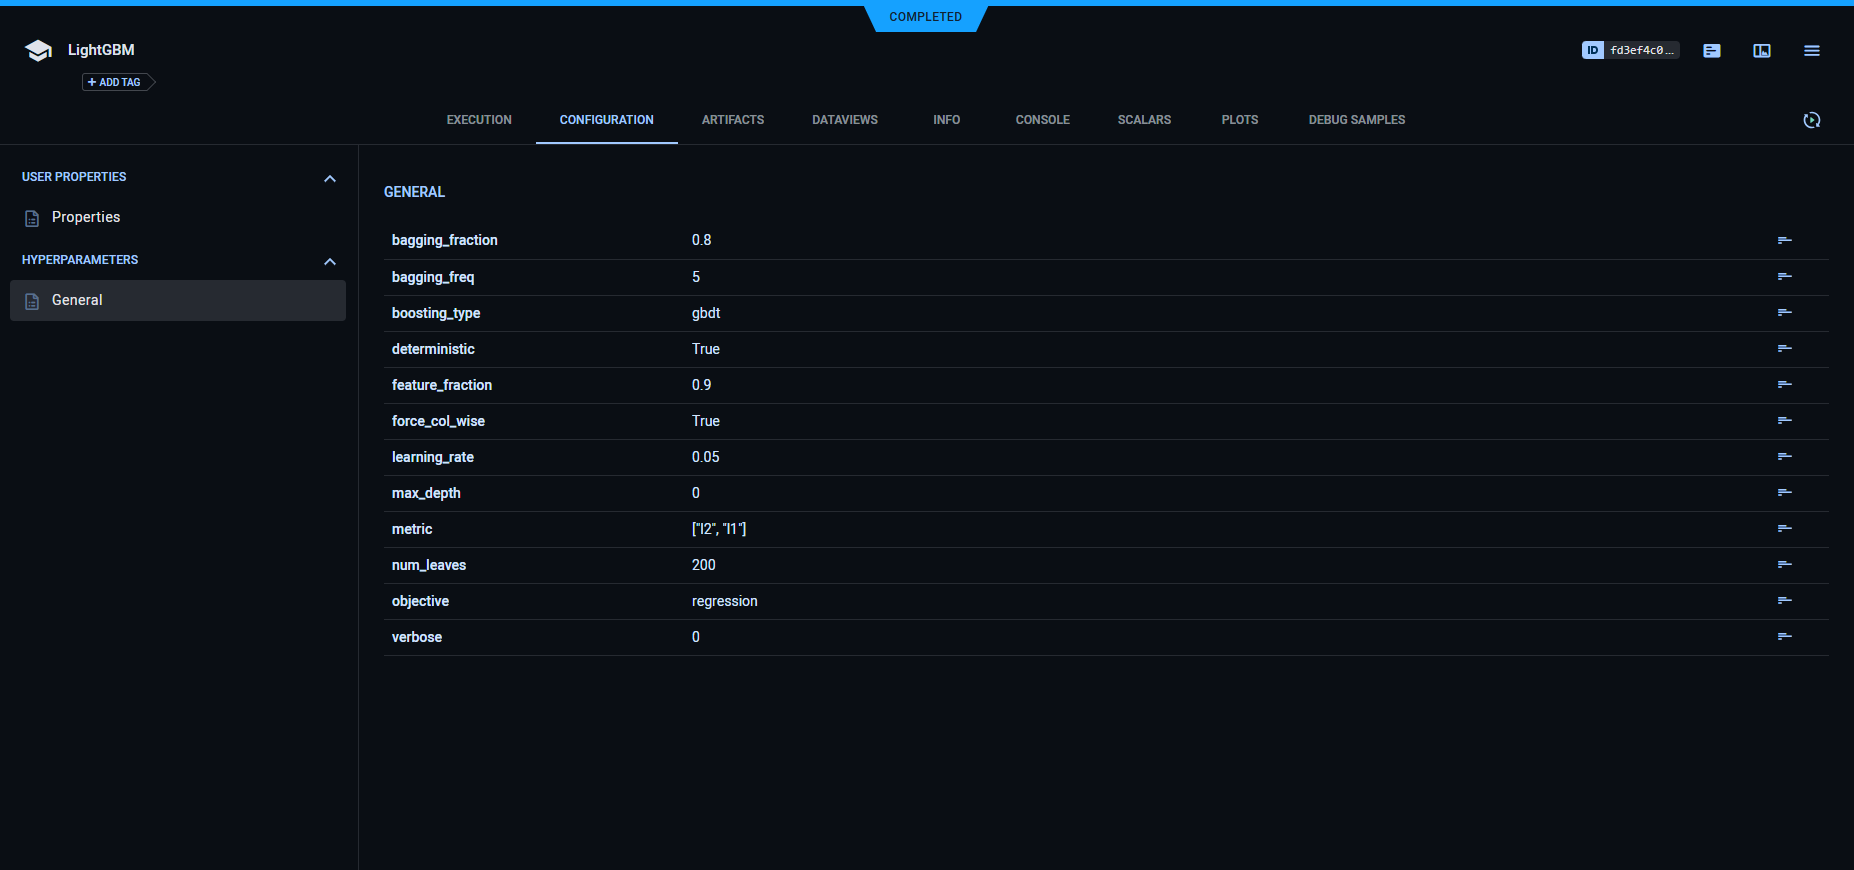
Task: Click the compare icon on bagging_fraction row
Action: click(x=1784, y=240)
